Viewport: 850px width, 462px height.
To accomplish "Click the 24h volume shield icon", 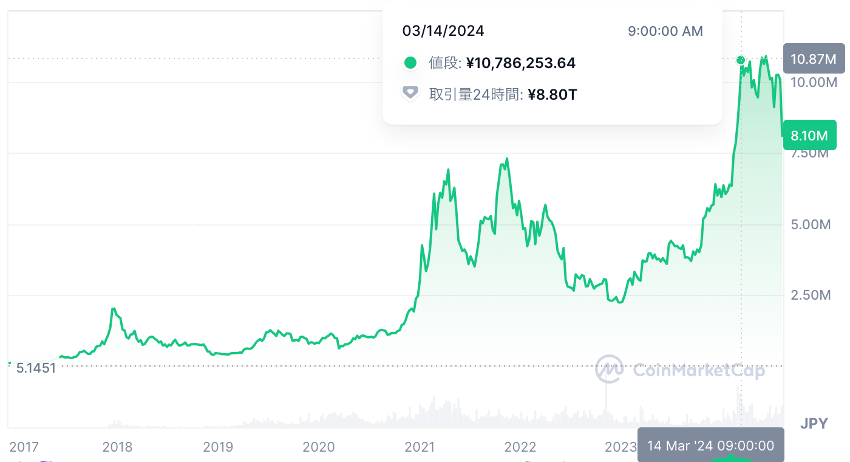I will click(x=410, y=94).
